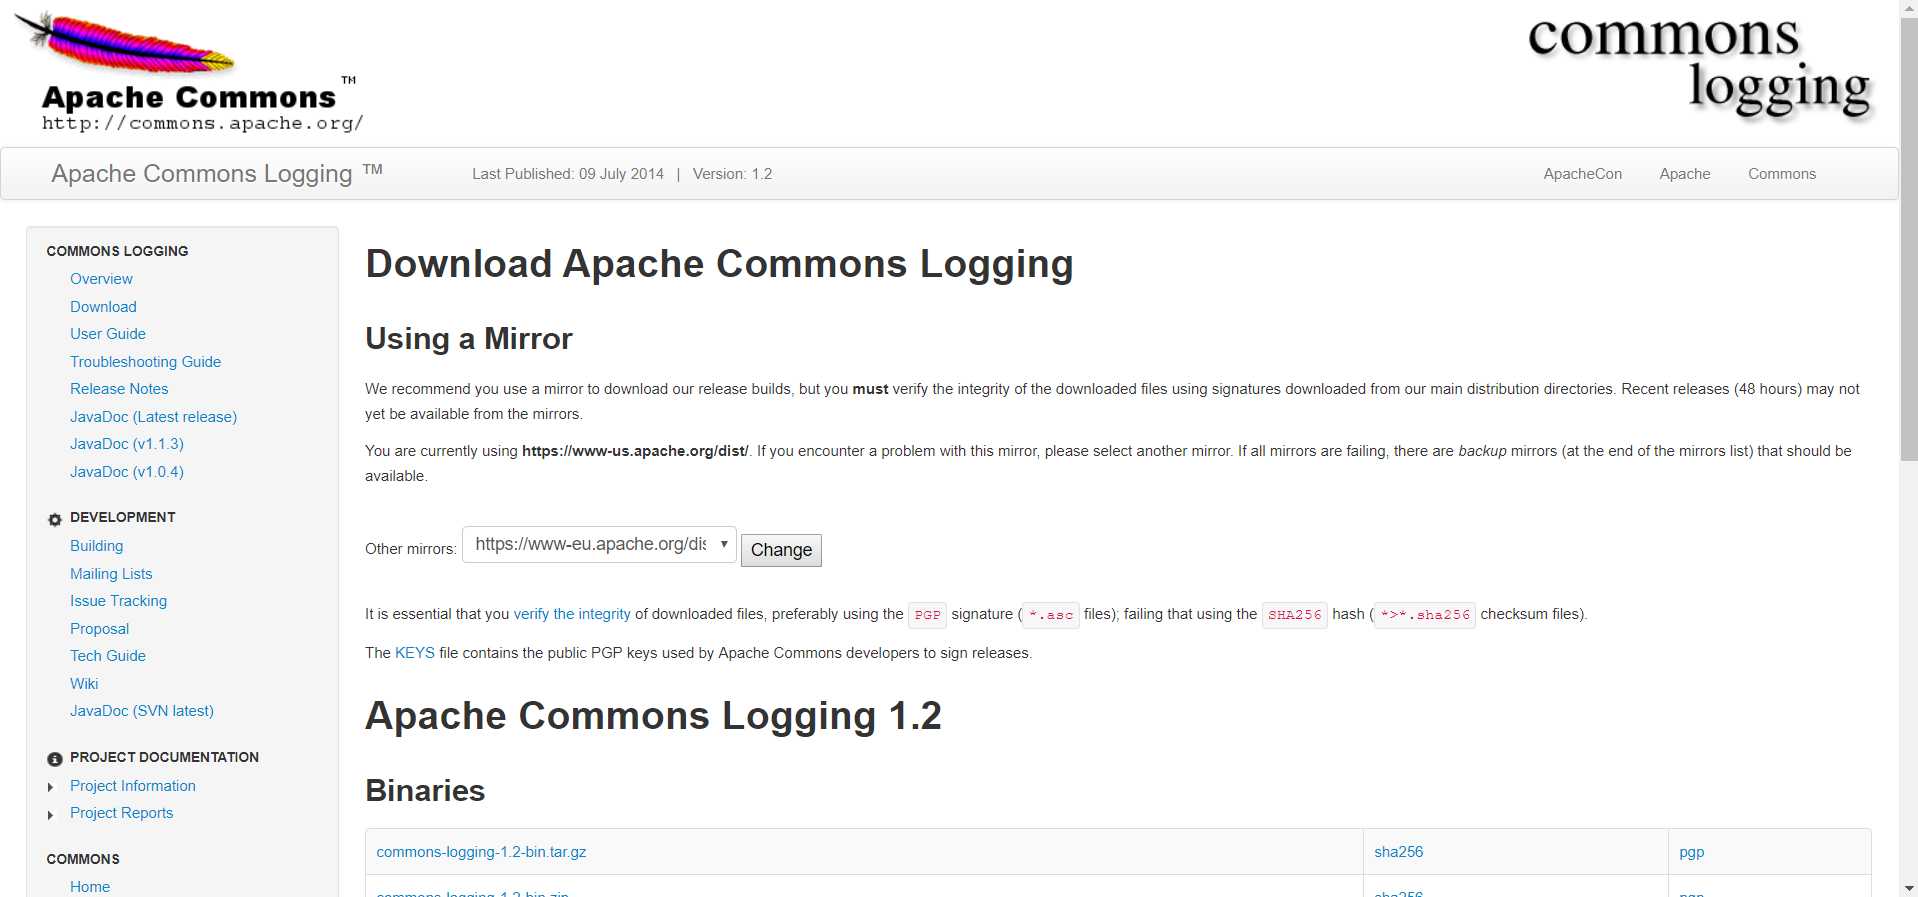Click the Apache Commons feather logo
The image size is (1918, 897).
tap(190, 72)
